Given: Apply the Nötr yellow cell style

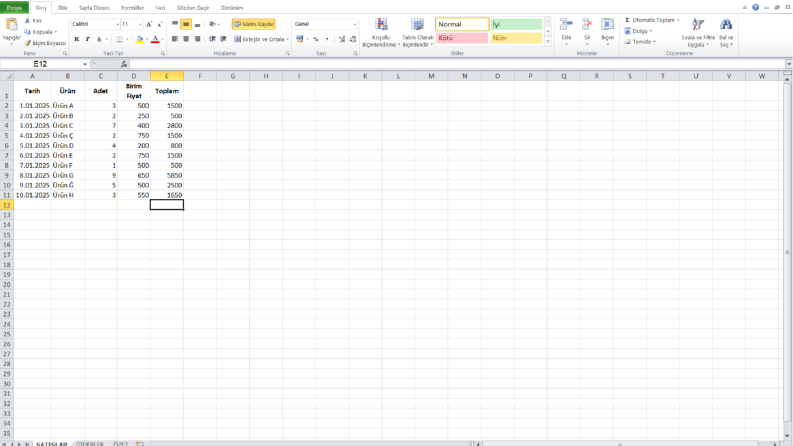Looking at the screenshot, I should [516, 38].
